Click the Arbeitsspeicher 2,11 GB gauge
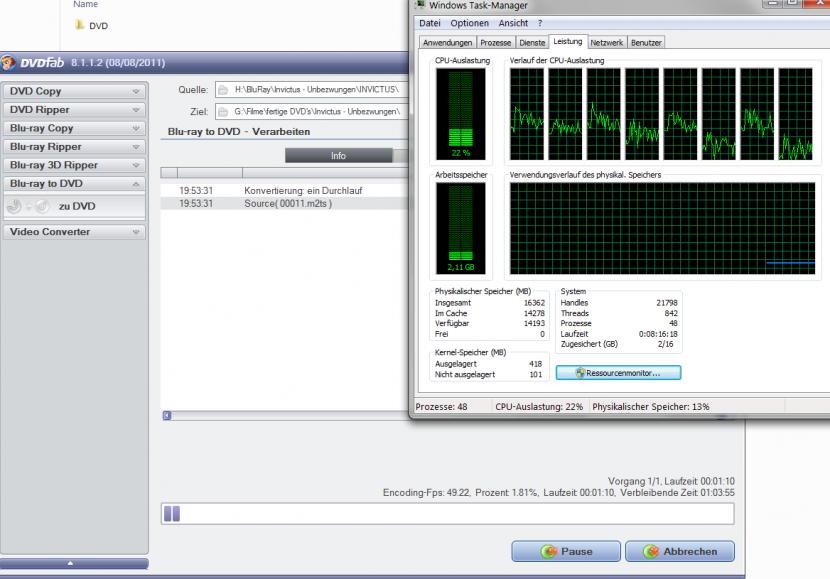 coord(461,228)
